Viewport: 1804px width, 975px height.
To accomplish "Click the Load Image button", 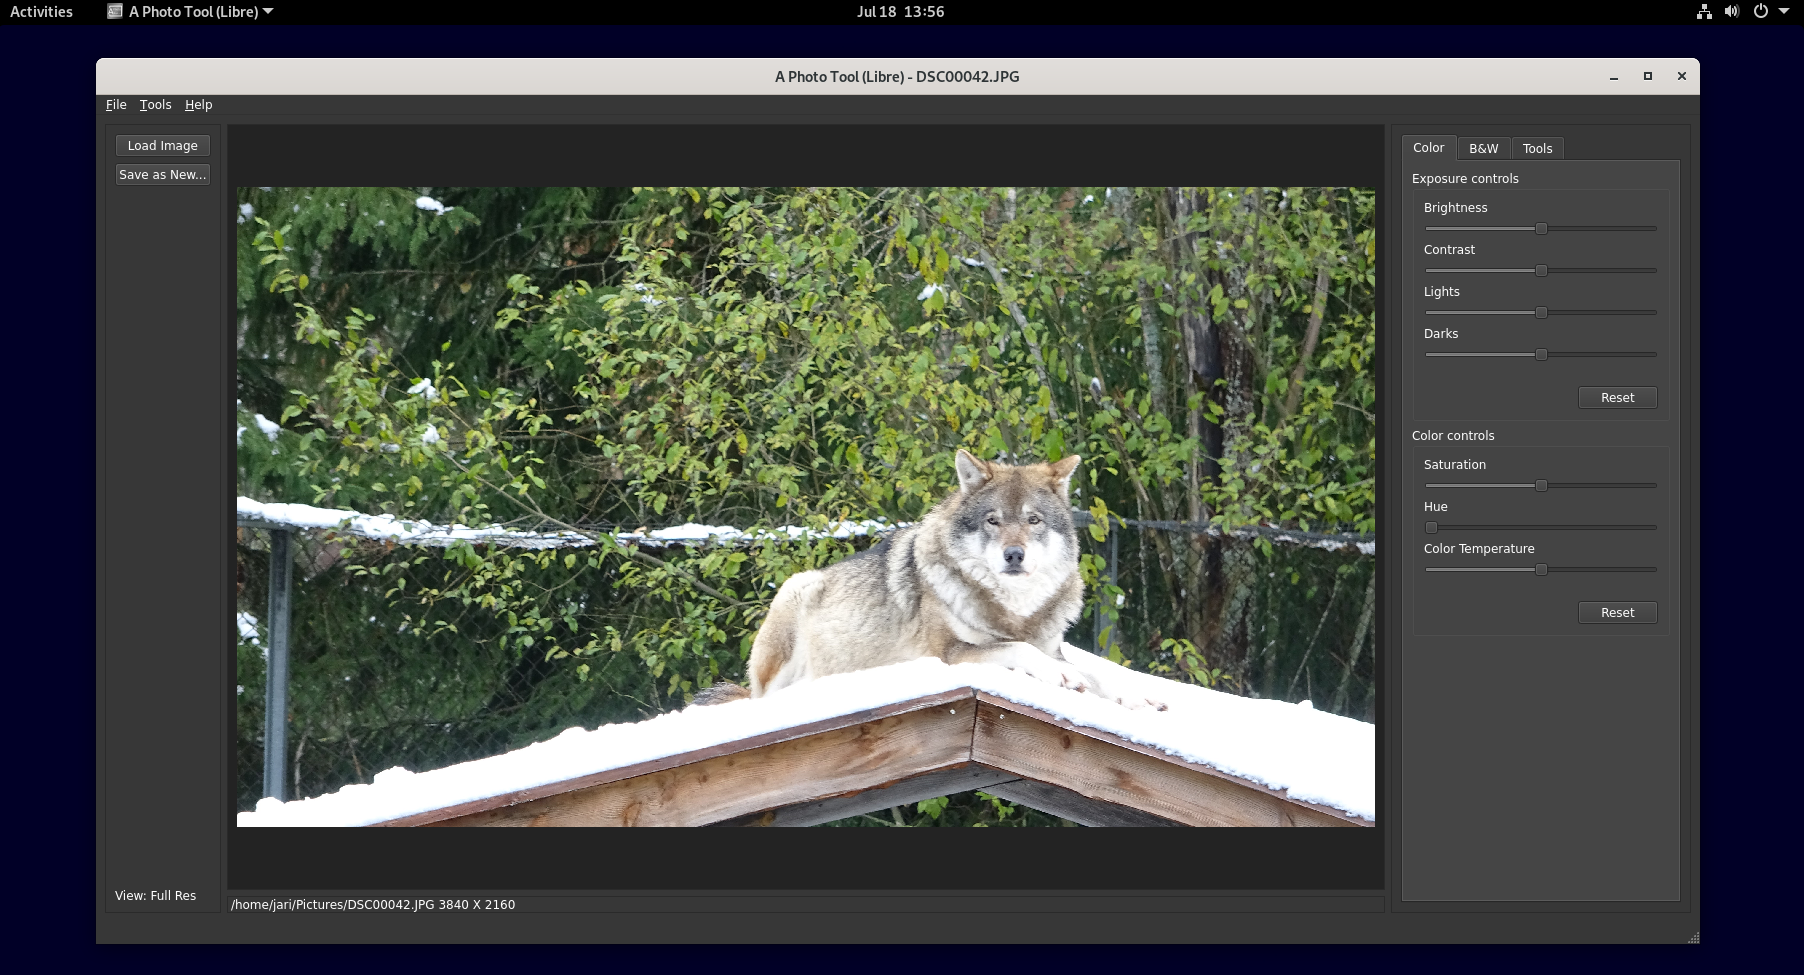I will (163, 146).
